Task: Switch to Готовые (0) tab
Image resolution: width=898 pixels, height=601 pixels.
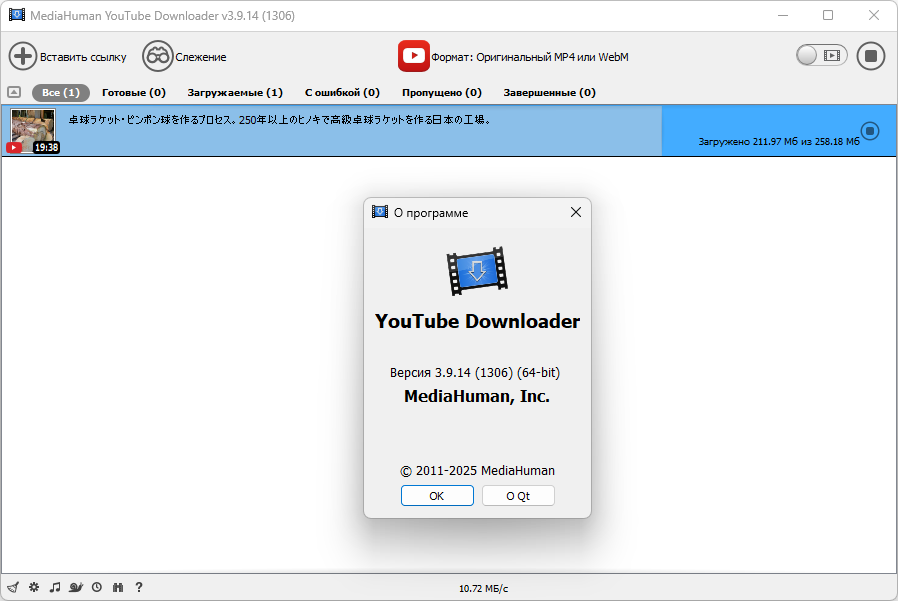Action: click(134, 93)
